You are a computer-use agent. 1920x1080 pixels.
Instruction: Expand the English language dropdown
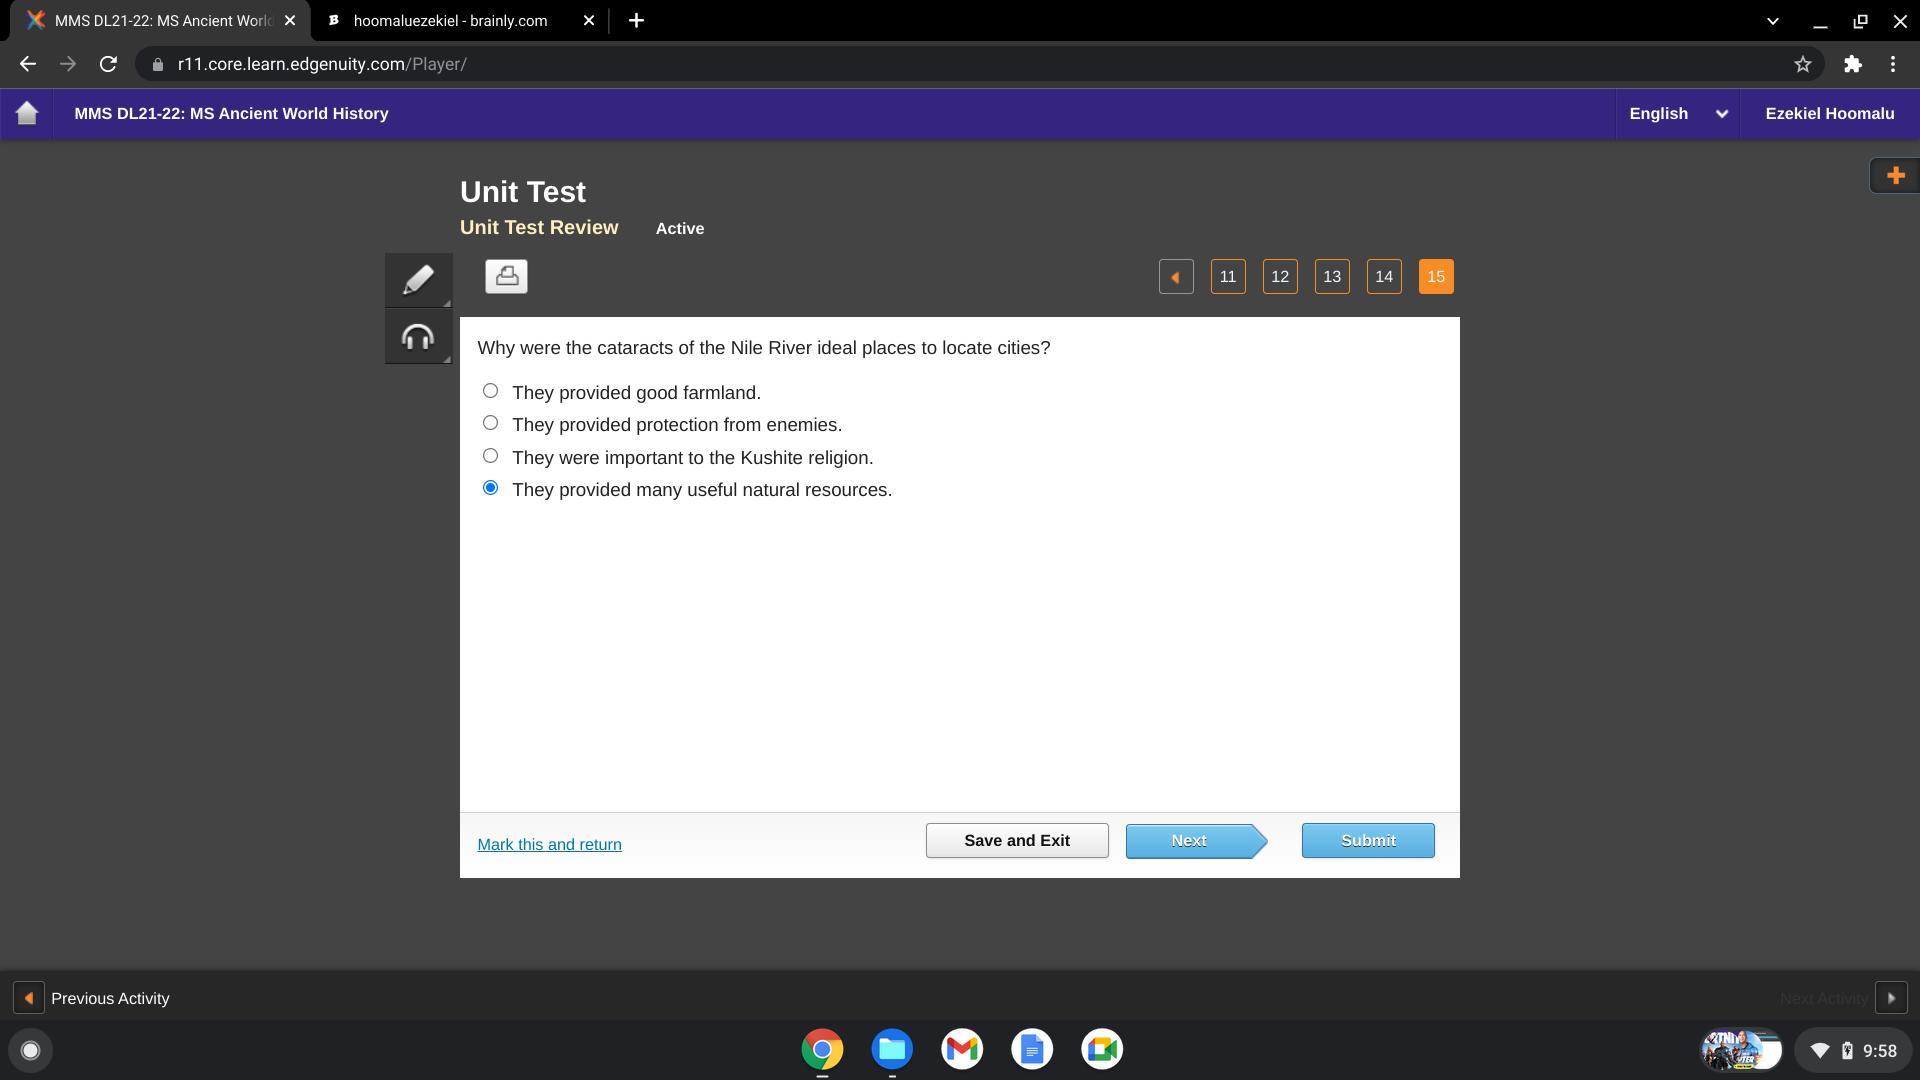pos(1678,113)
